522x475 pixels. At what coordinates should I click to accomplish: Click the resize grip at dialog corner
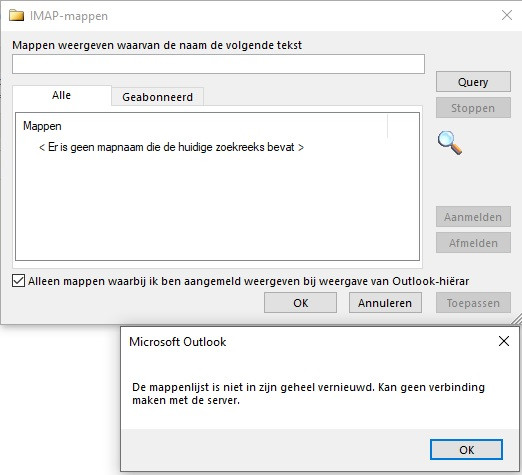517,319
